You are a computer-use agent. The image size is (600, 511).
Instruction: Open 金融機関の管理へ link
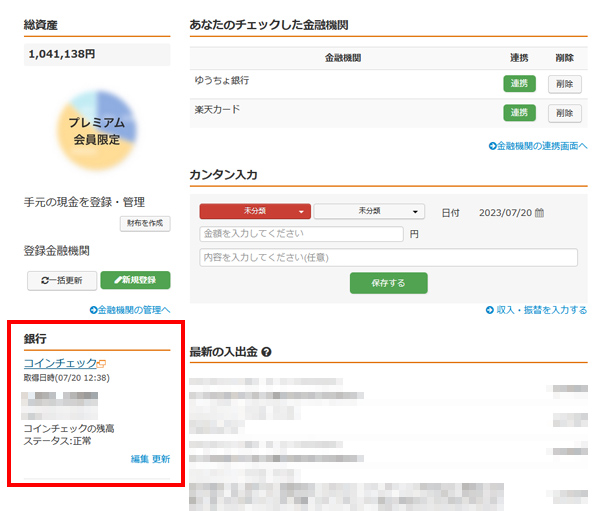[130, 310]
